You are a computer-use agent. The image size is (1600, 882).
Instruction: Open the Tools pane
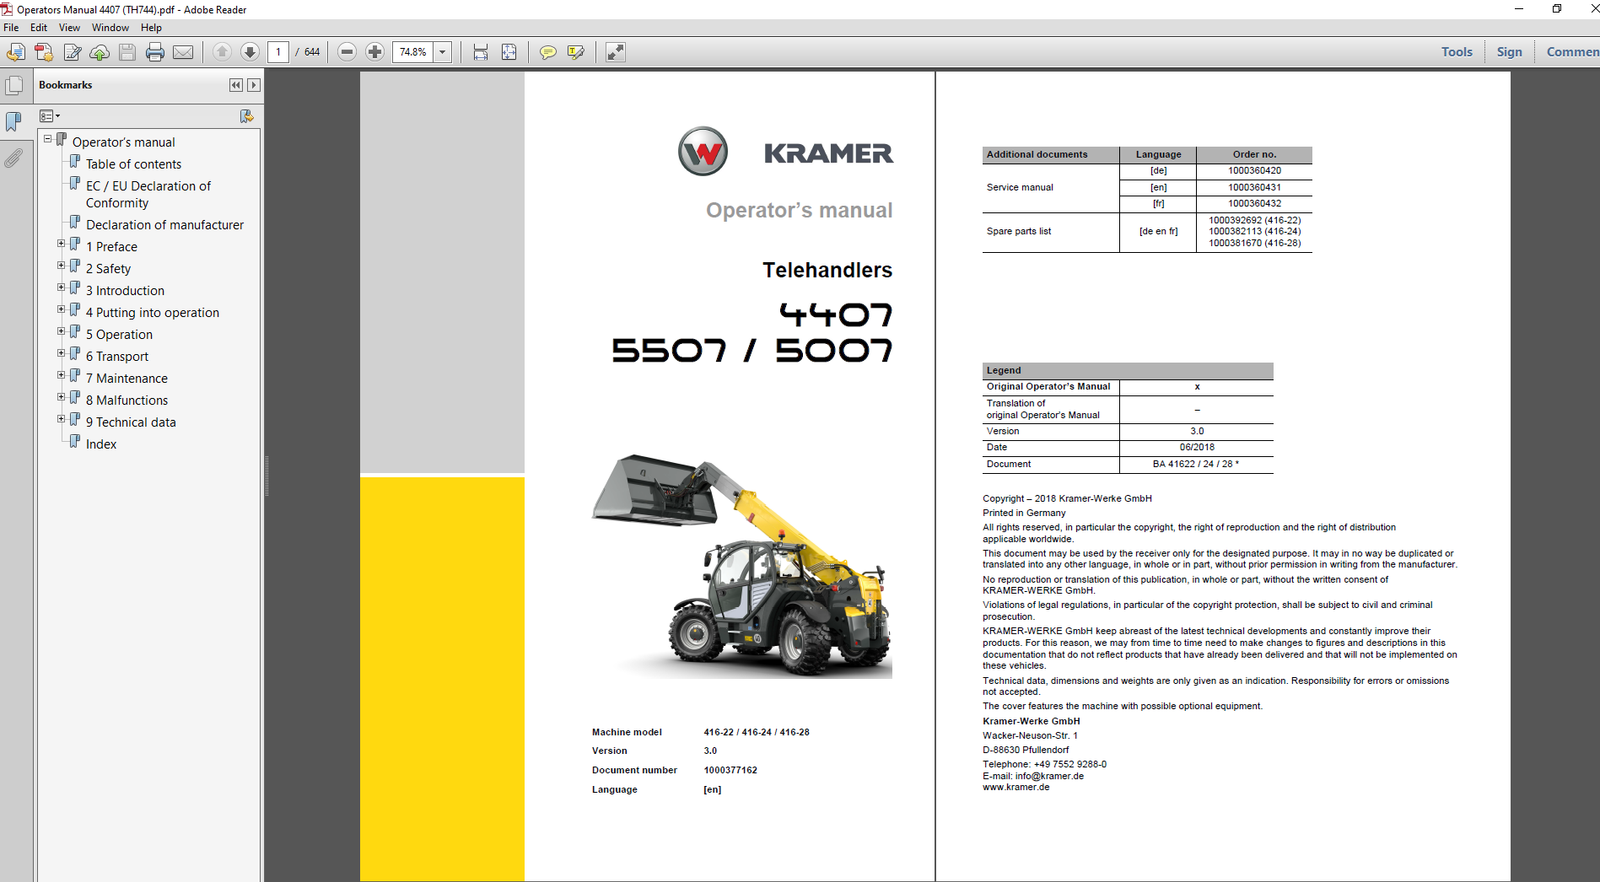1456,52
